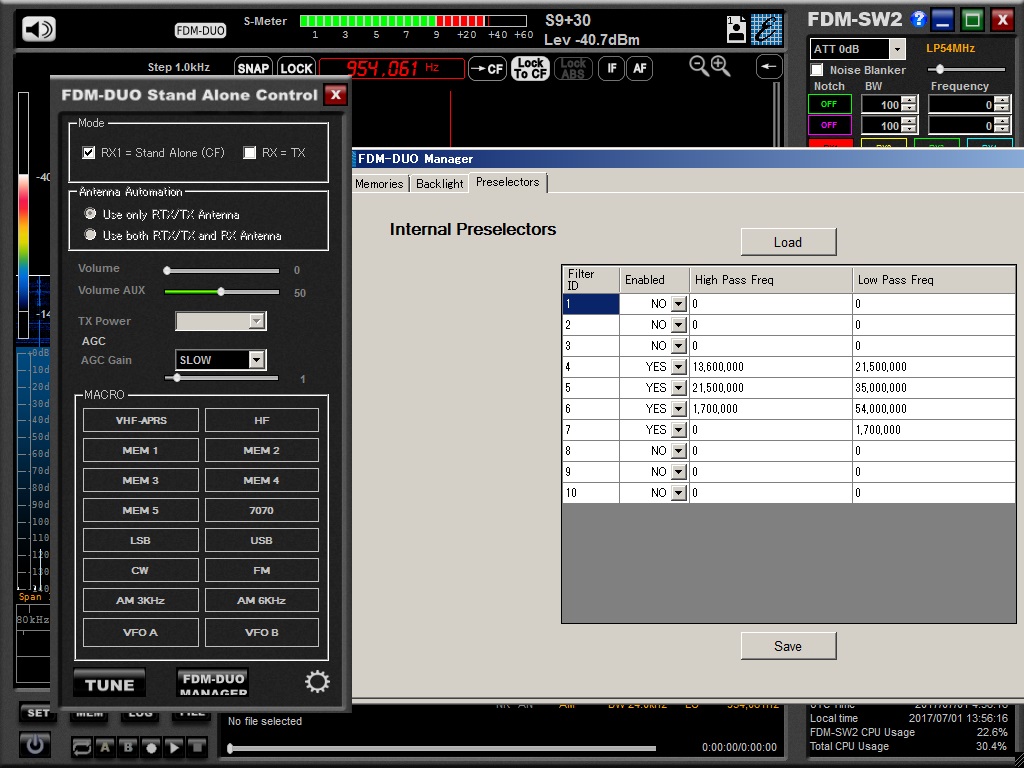Click the SET button
Viewport: 1024px width, 768px height.
click(38, 712)
